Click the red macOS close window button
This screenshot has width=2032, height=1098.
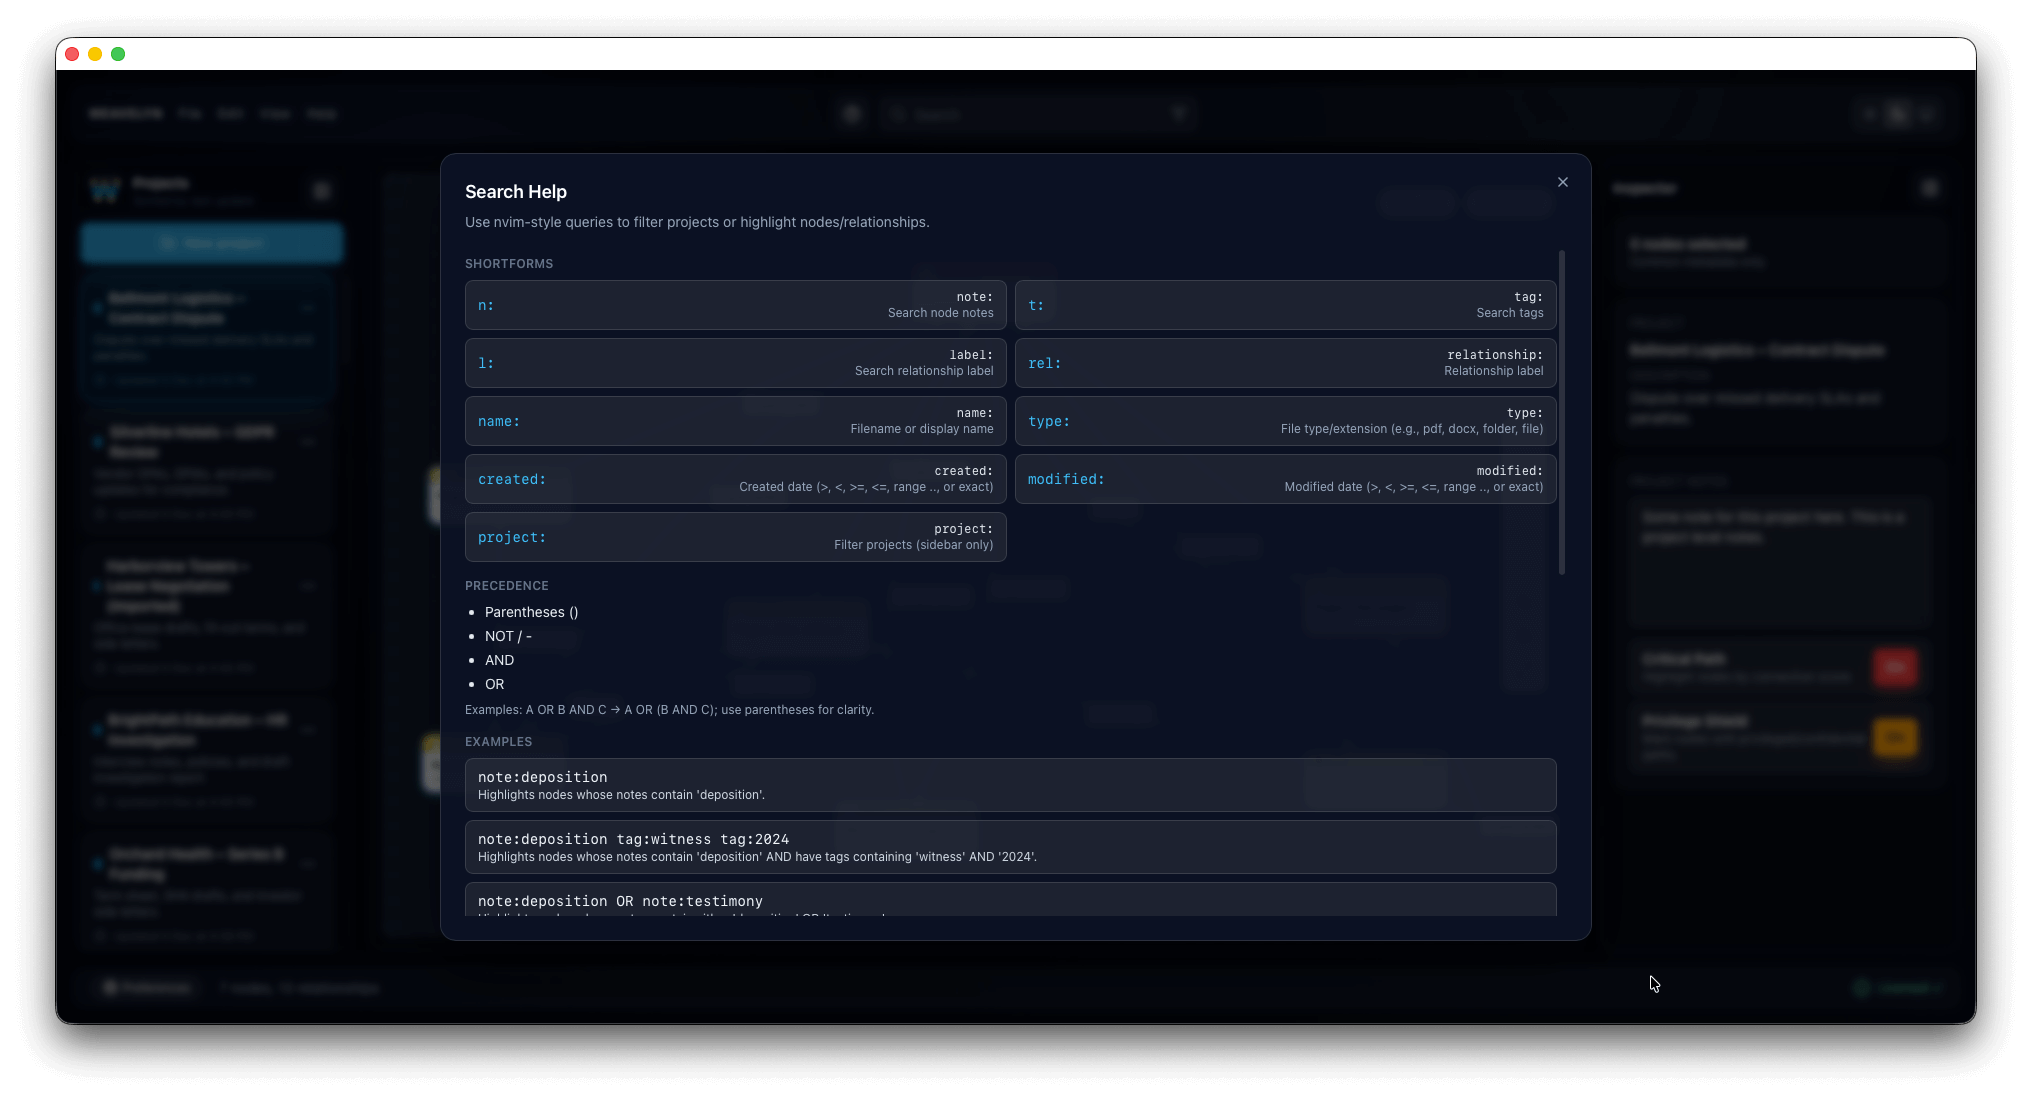[72, 54]
